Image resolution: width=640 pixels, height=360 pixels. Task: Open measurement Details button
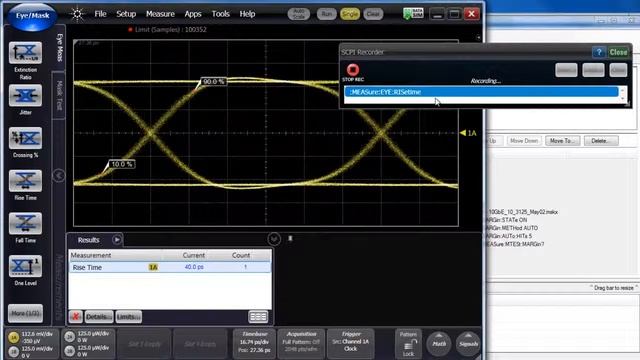pyautogui.click(x=99, y=317)
